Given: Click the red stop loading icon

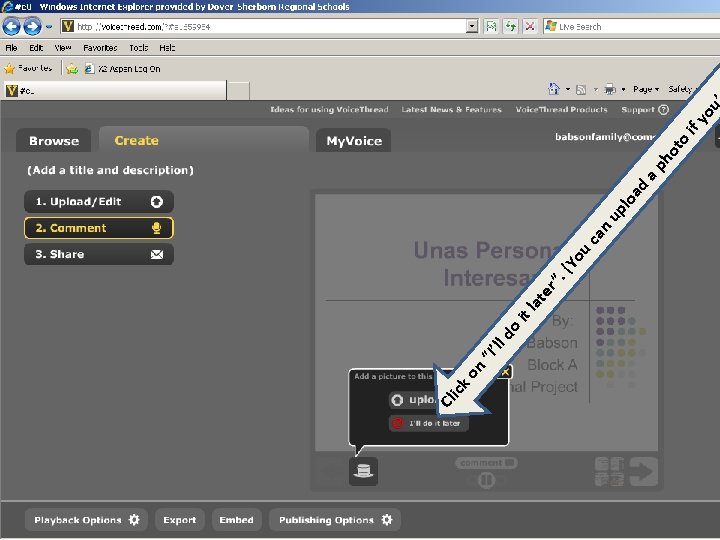Looking at the screenshot, I should point(529,27).
